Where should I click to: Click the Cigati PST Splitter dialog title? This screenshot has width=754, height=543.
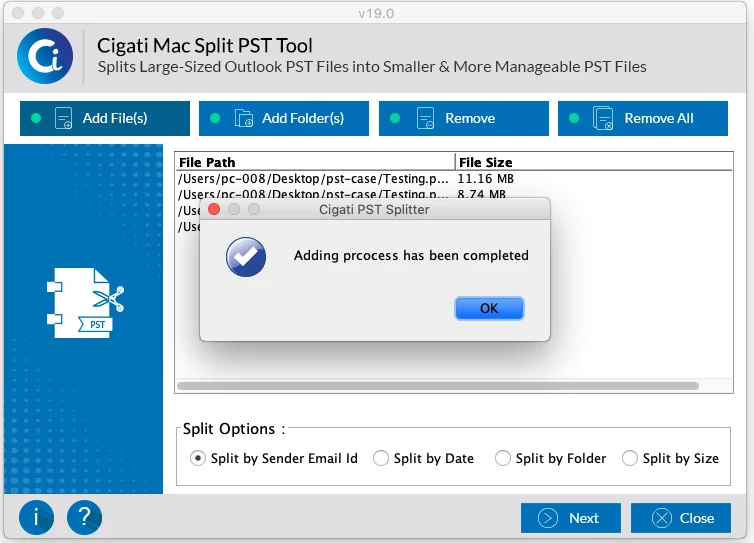[x=374, y=210]
